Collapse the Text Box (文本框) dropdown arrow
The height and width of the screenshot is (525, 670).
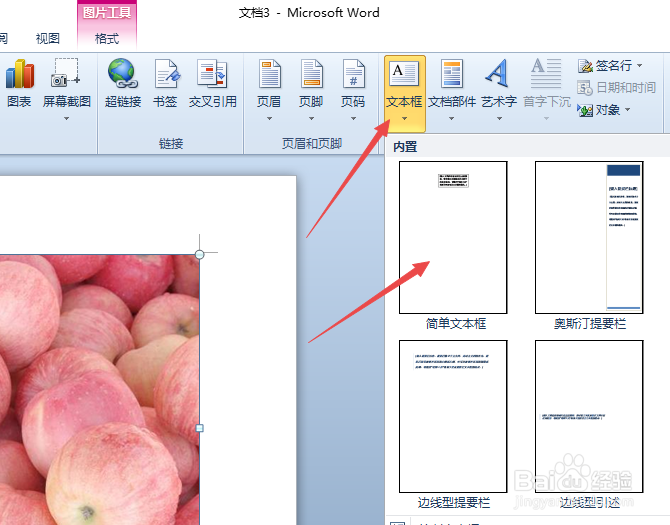(x=404, y=119)
